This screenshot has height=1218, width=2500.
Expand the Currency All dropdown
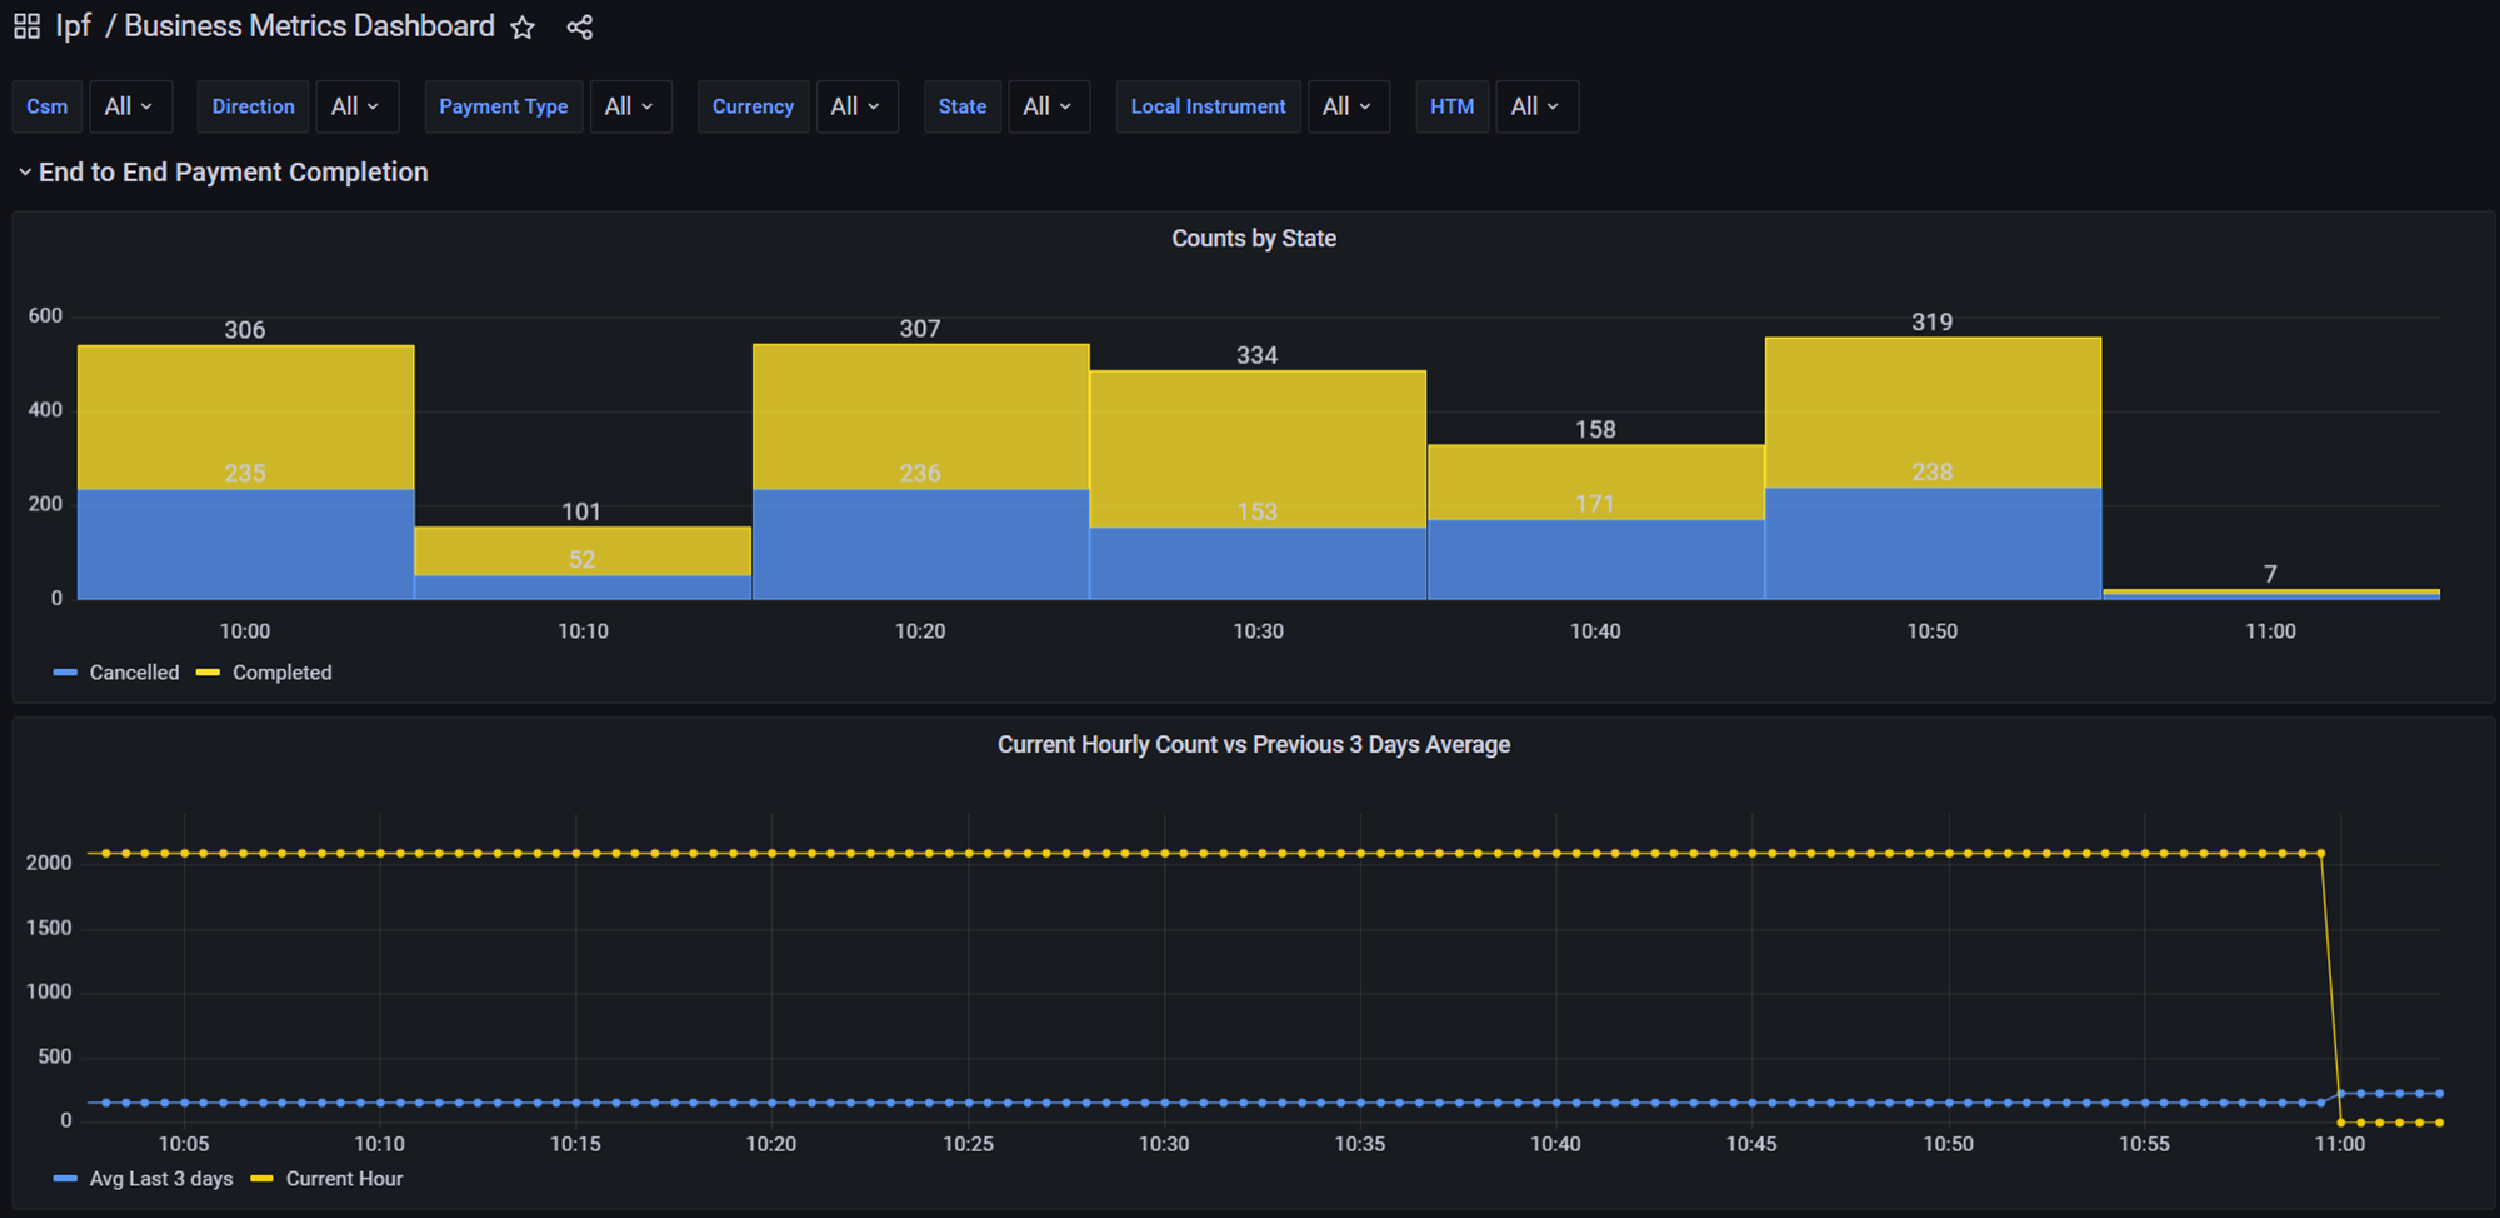[856, 106]
